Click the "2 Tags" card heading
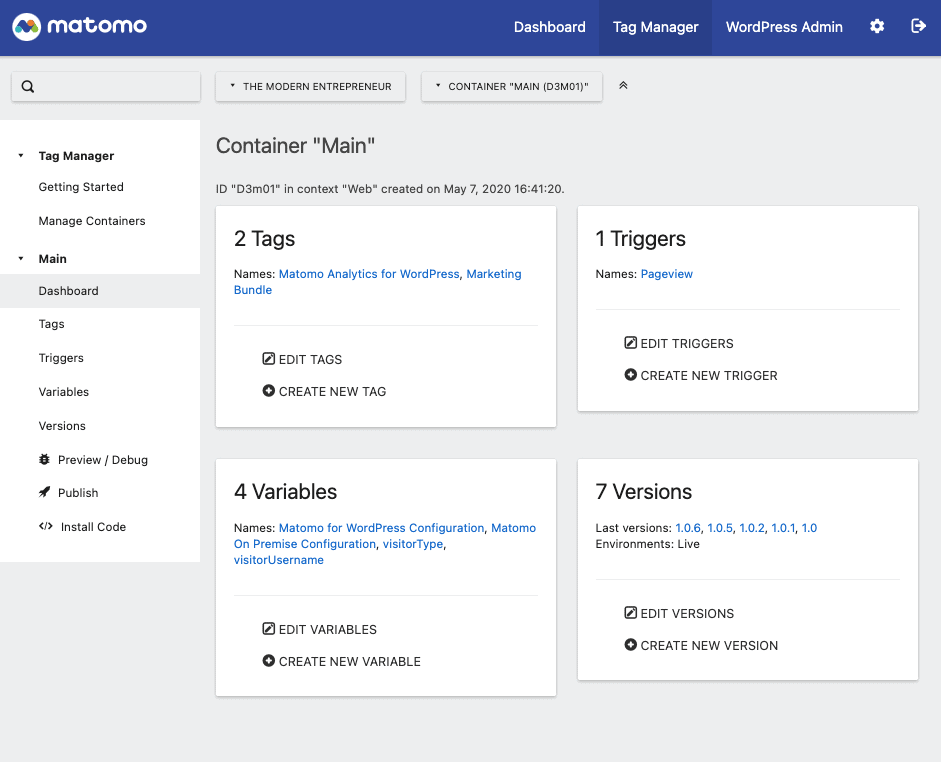 click(x=265, y=239)
